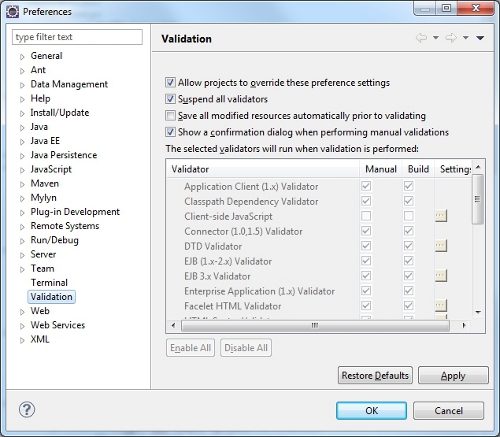Image resolution: width=500 pixels, height=437 pixels.
Task: Uncheck Suspend all validators
Action: pyautogui.click(x=170, y=99)
